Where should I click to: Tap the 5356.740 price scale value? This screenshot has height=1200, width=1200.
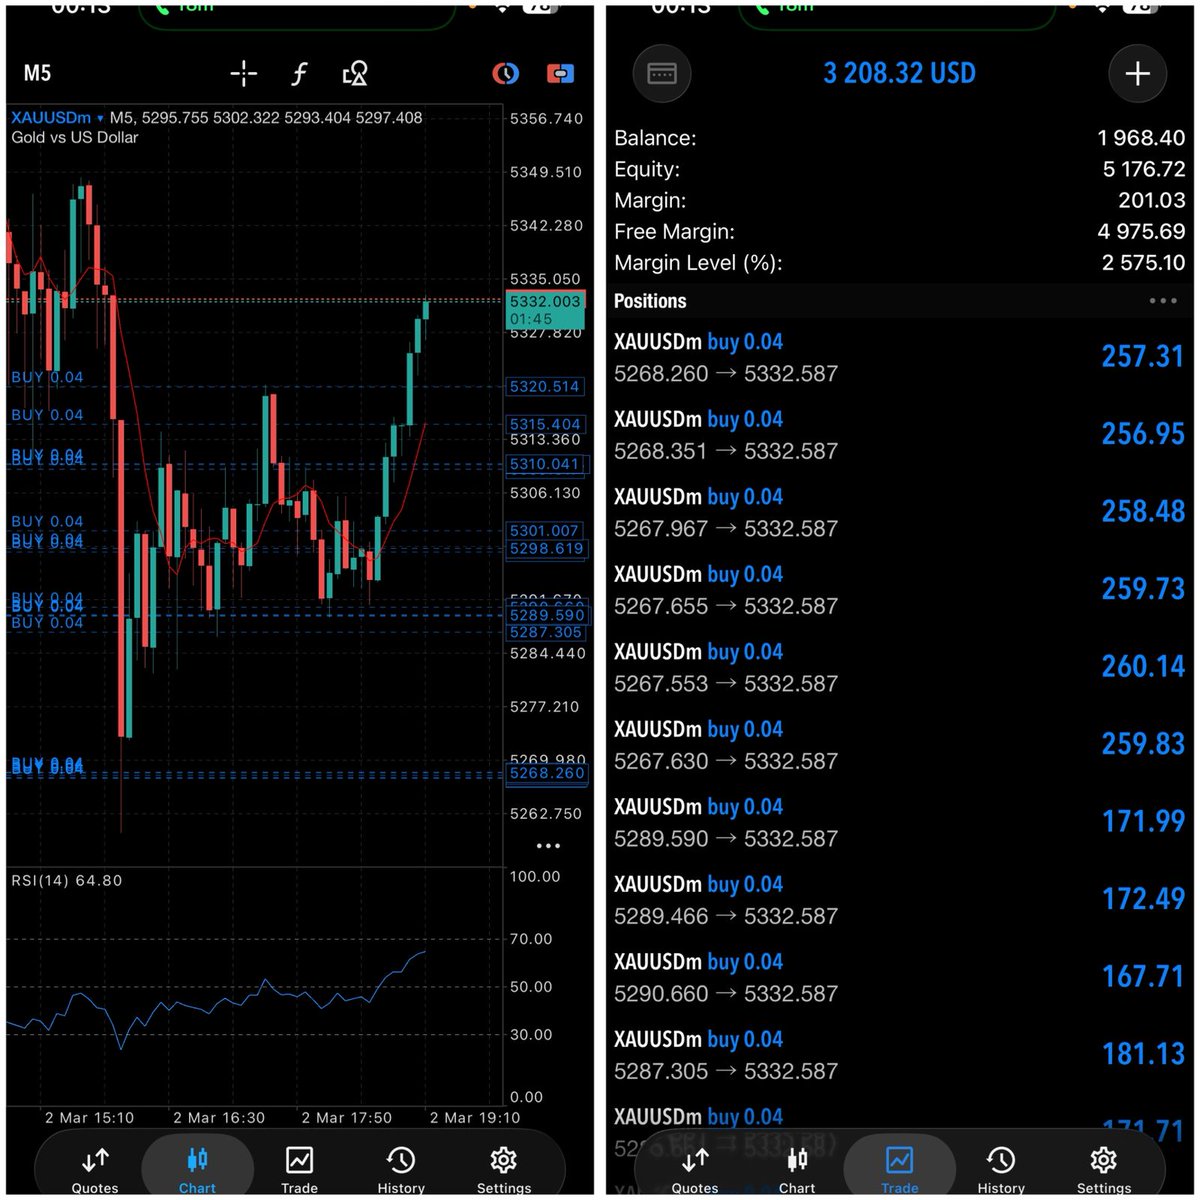[x=546, y=119]
